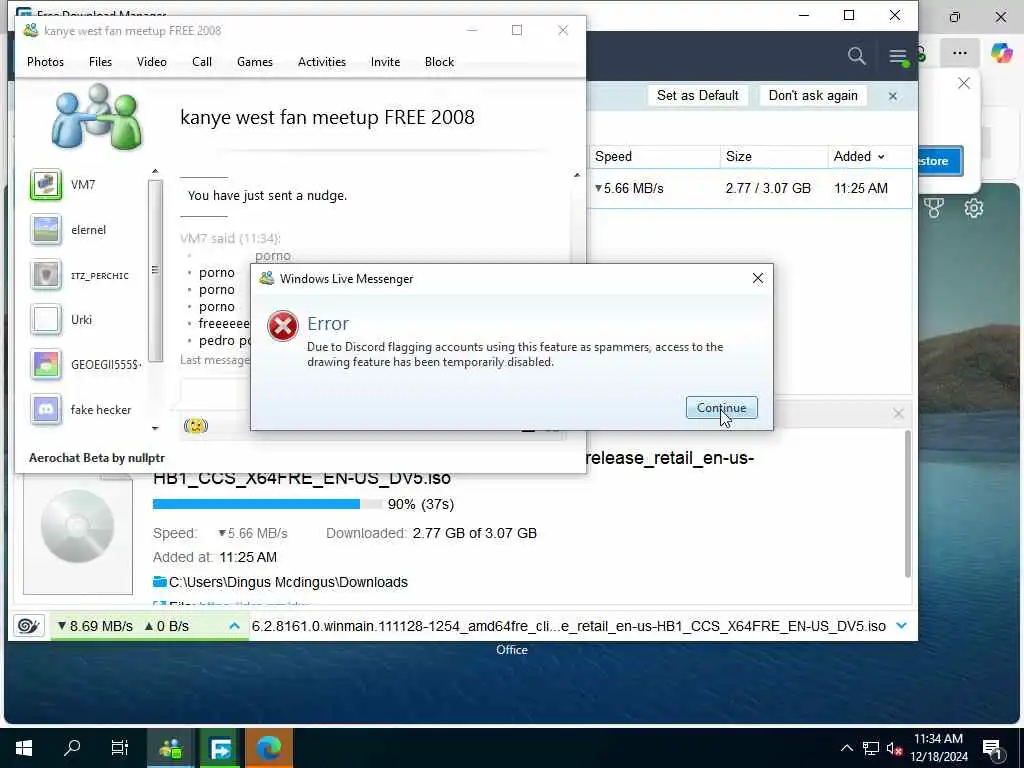Switch to Free Download Manager taskbar icon

point(220,748)
